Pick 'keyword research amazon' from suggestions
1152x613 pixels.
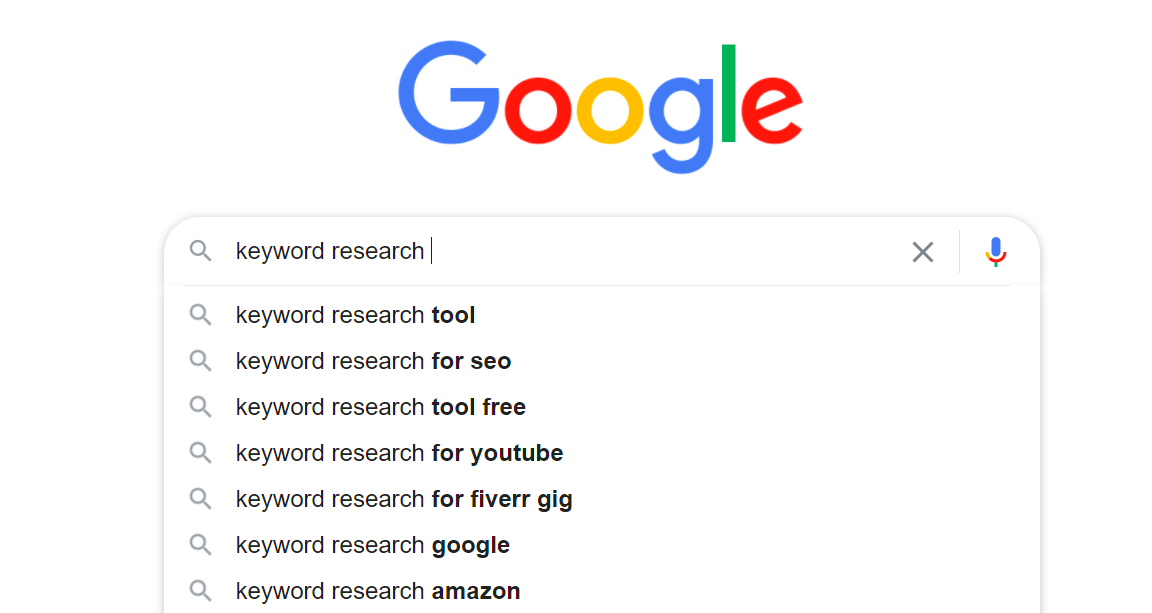coord(377,591)
